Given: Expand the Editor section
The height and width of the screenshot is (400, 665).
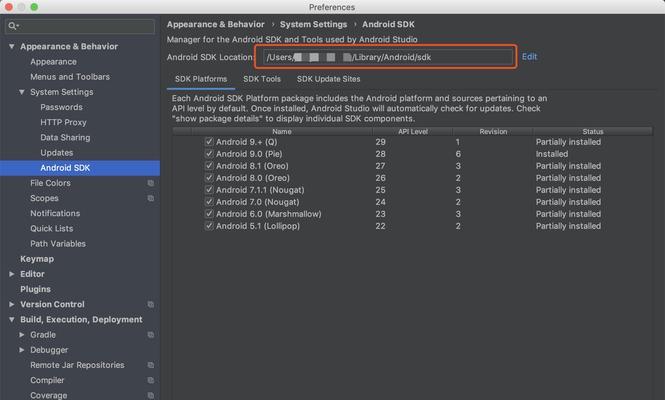Looking at the screenshot, I should point(12,274).
